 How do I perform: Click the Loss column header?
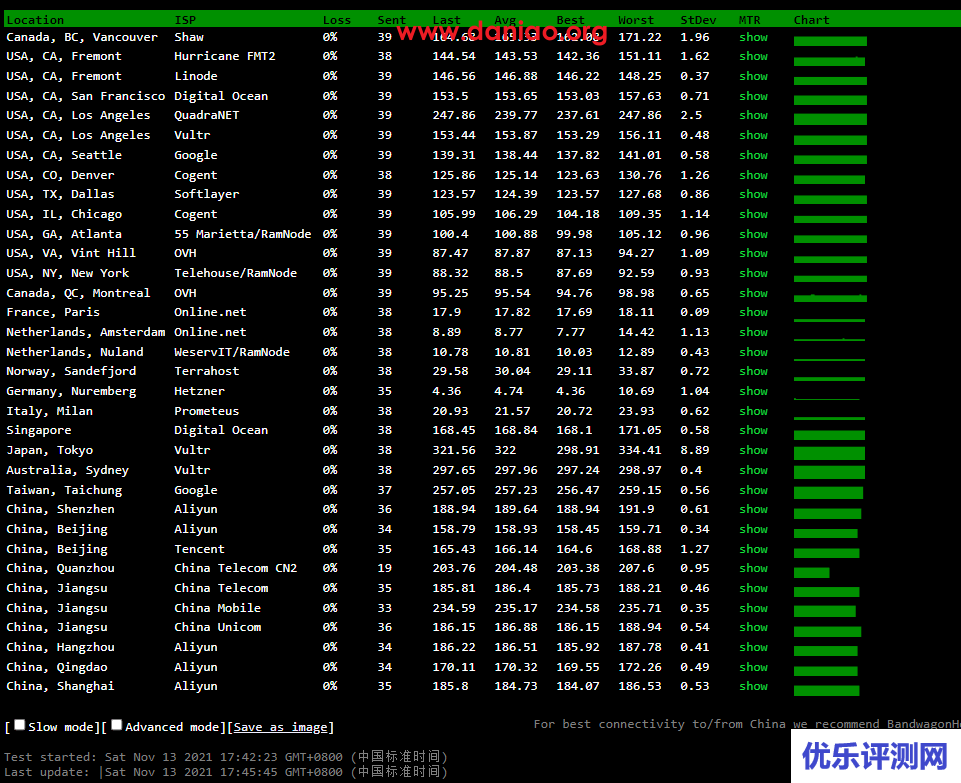tap(337, 20)
